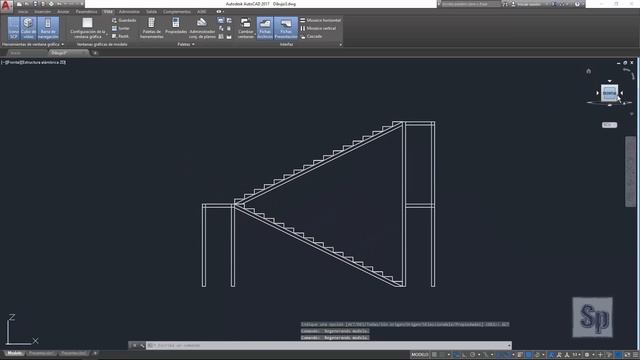
Task: Expand command line history arrow
Action: tap(509, 345)
